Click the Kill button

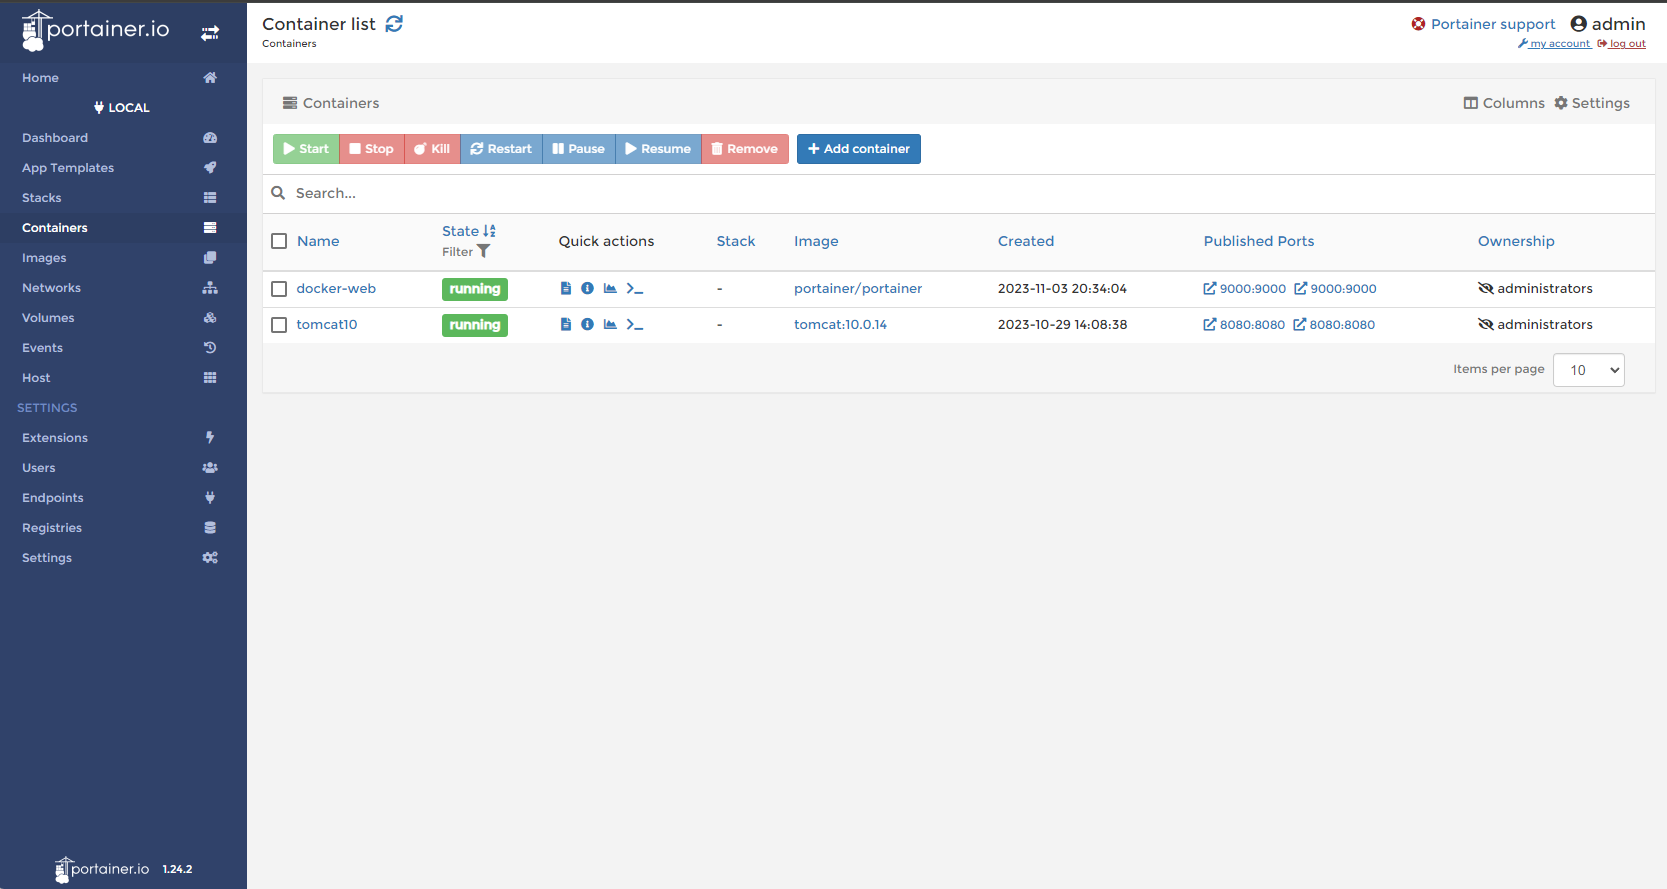432,149
